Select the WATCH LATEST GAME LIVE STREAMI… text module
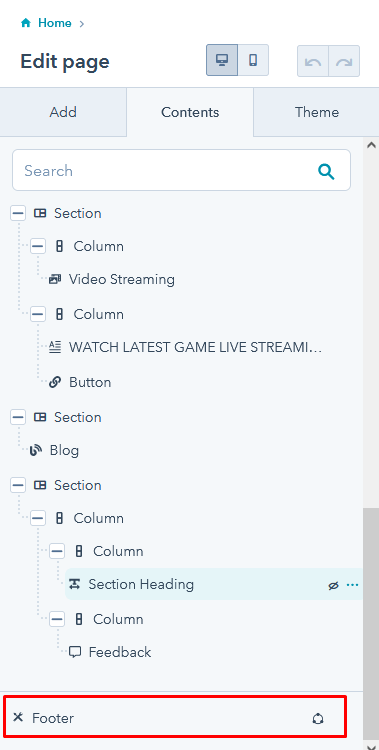 point(195,347)
